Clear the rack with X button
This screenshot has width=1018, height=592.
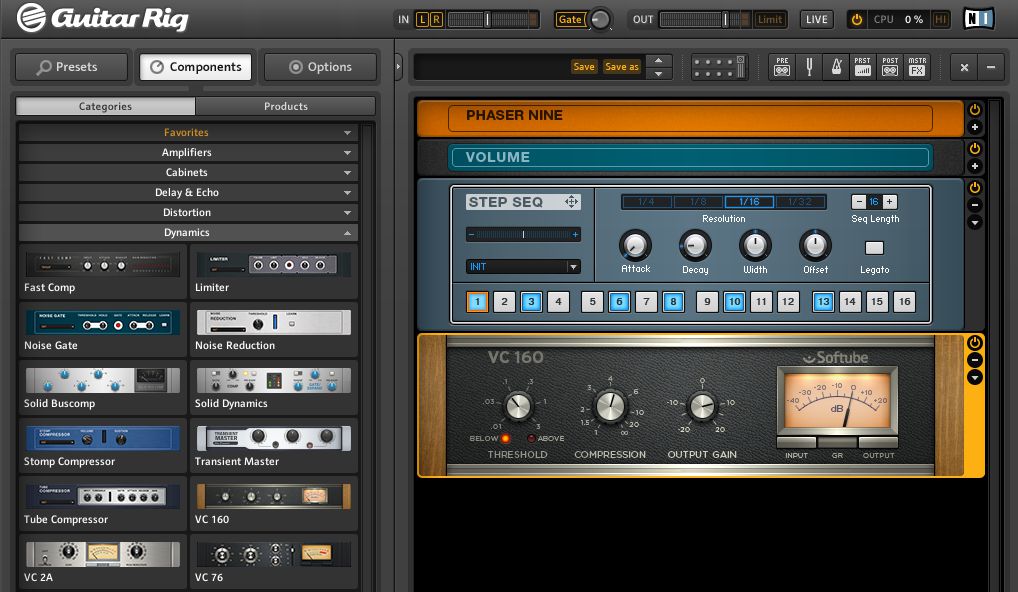tap(964, 67)
